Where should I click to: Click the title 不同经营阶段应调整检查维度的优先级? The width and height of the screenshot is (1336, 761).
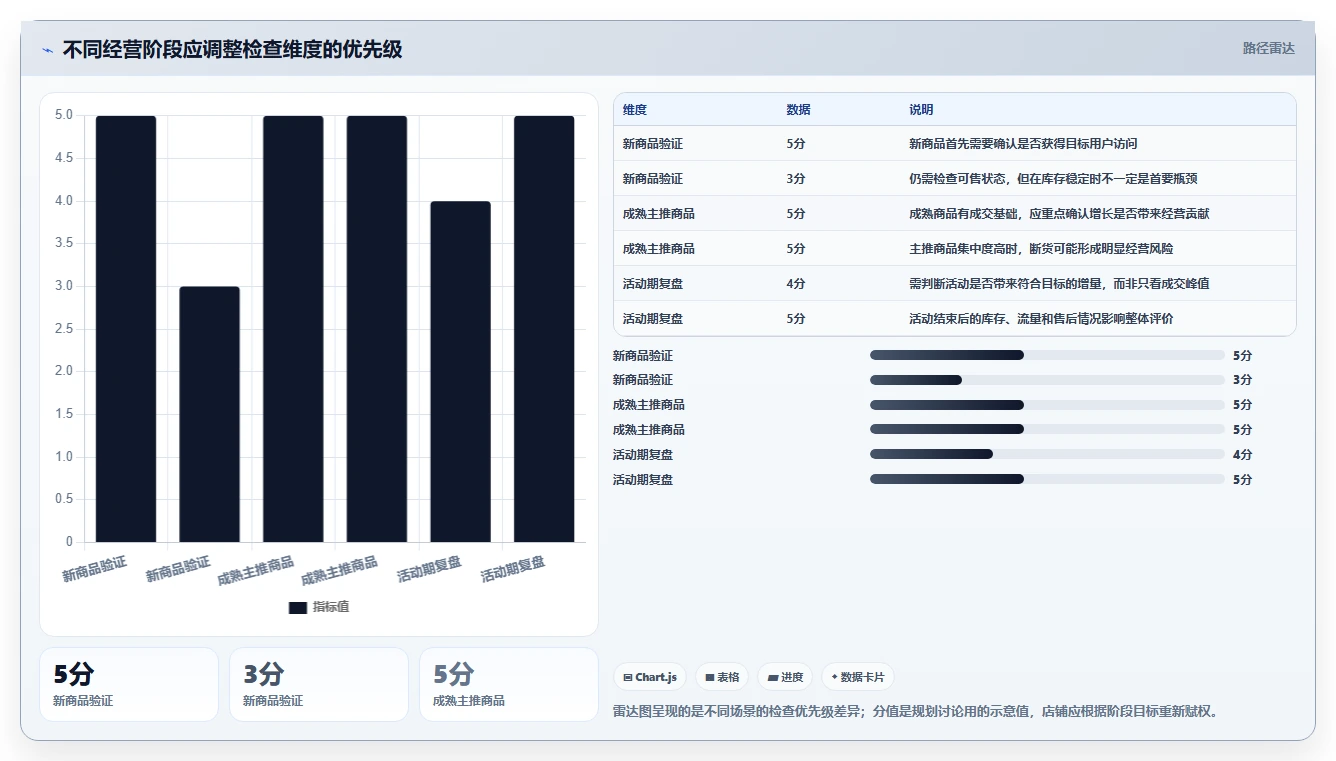(x=232, y=49)
